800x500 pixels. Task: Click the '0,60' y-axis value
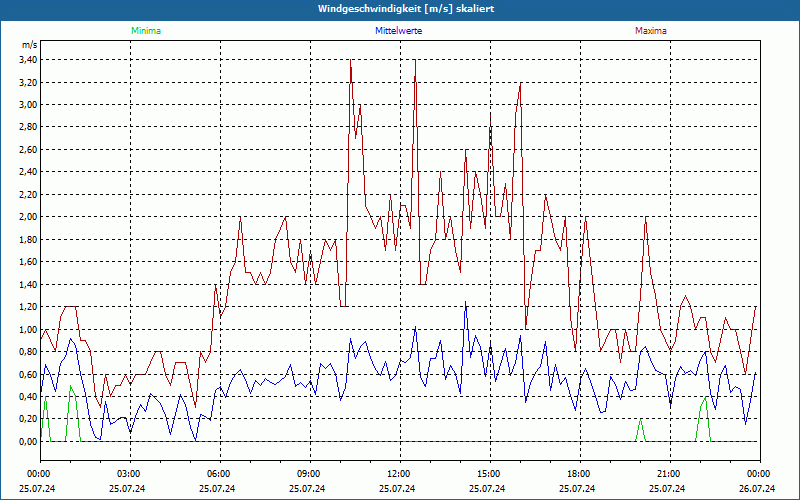pos(29,374)
